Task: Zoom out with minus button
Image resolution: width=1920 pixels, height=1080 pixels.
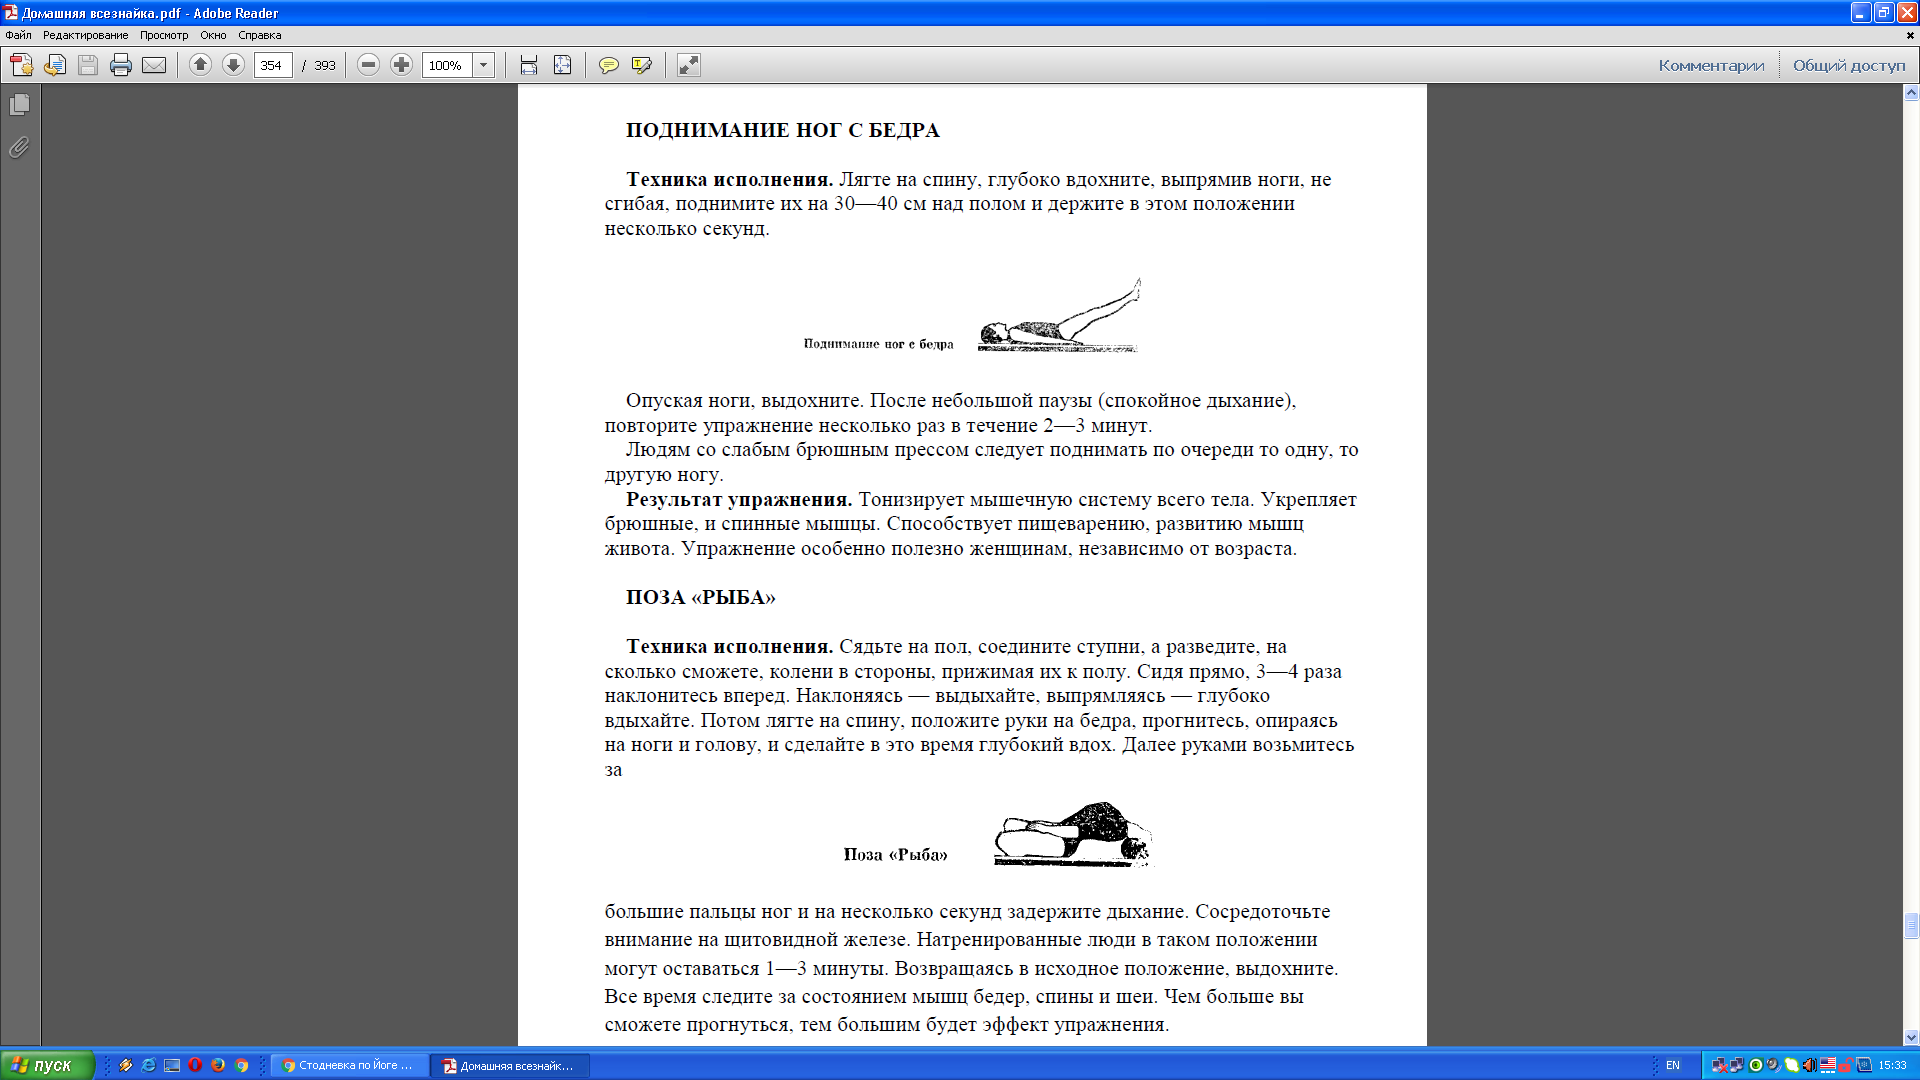Action: click(368, 65)
